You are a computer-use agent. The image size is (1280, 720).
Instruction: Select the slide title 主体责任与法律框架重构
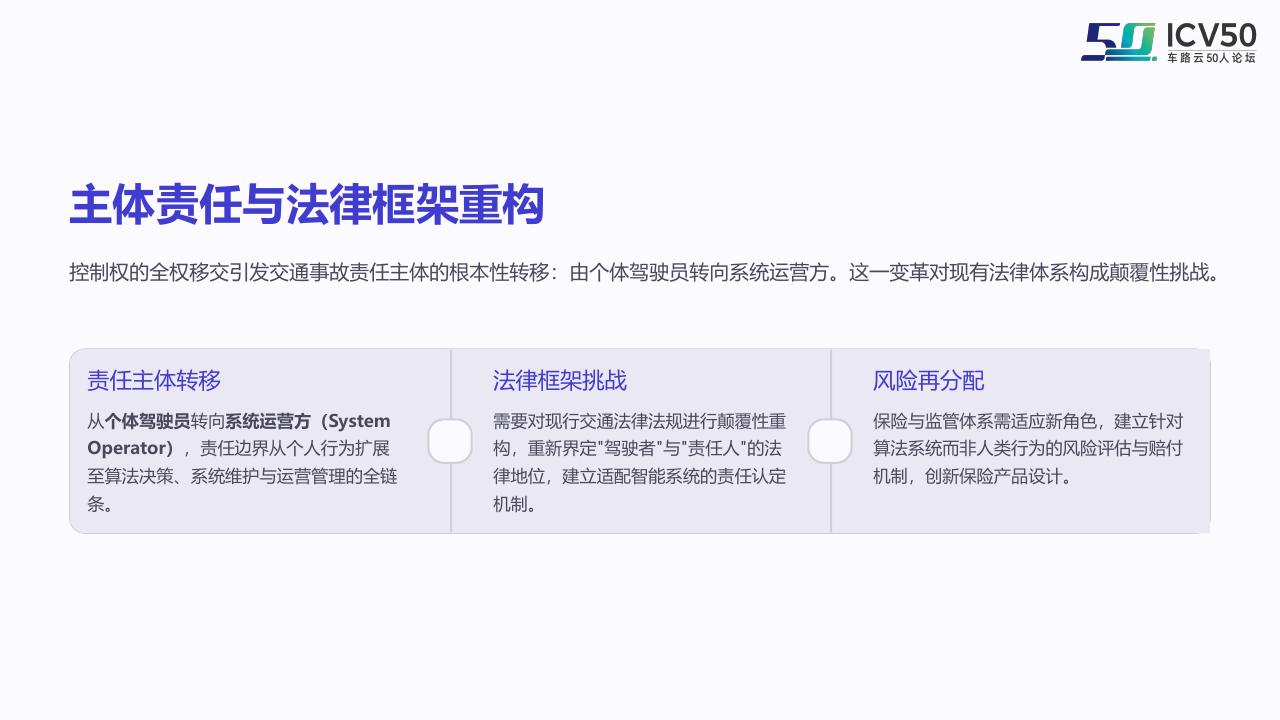click(306, 205)
